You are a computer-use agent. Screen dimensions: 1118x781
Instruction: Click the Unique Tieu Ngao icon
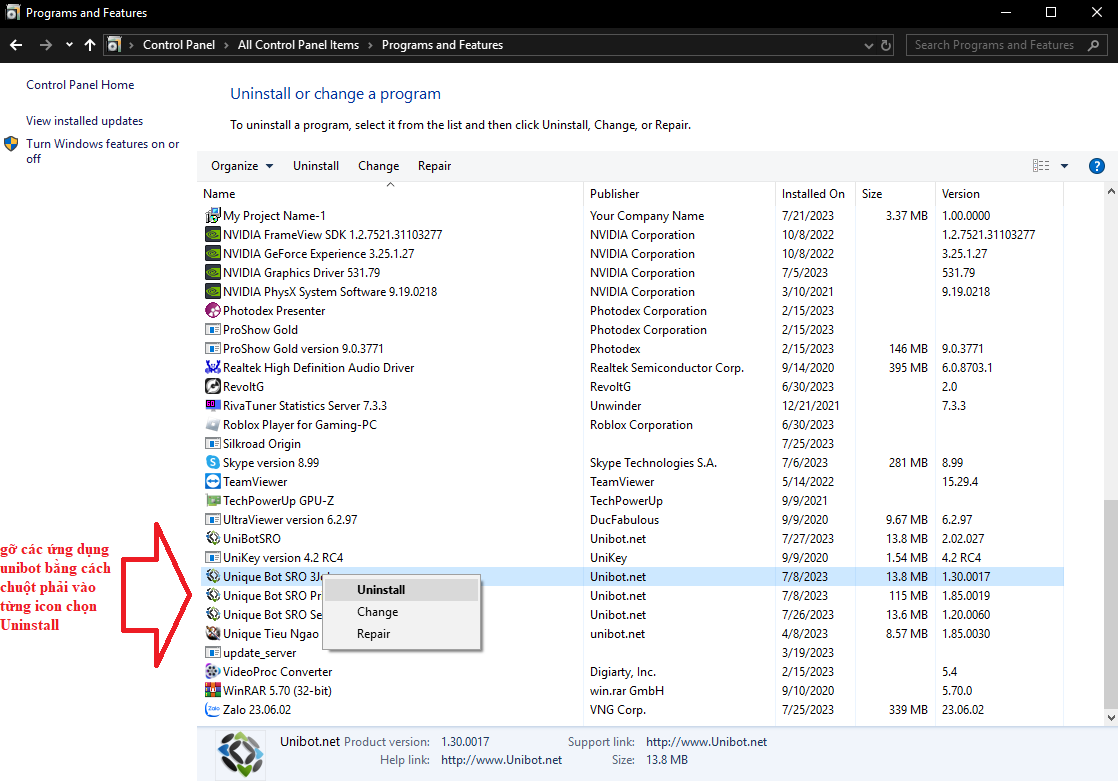[212, 633]
